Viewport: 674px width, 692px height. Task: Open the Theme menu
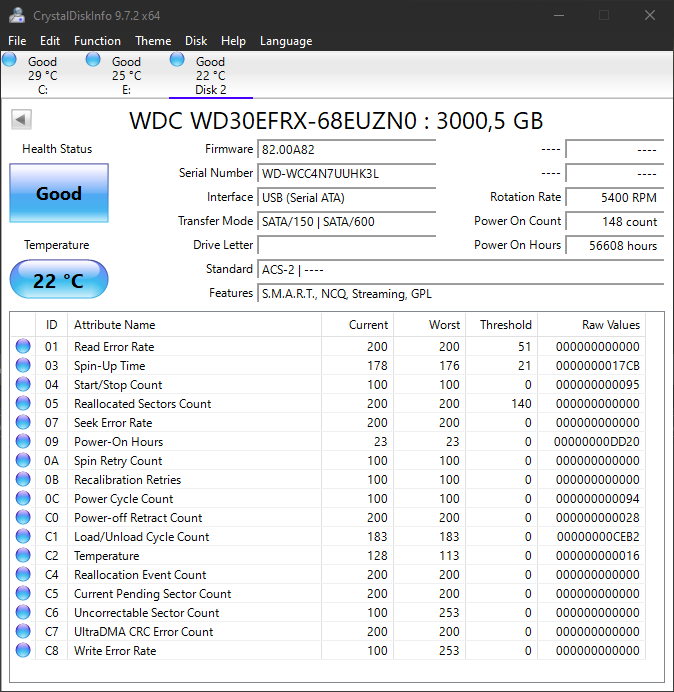[153, 41]
